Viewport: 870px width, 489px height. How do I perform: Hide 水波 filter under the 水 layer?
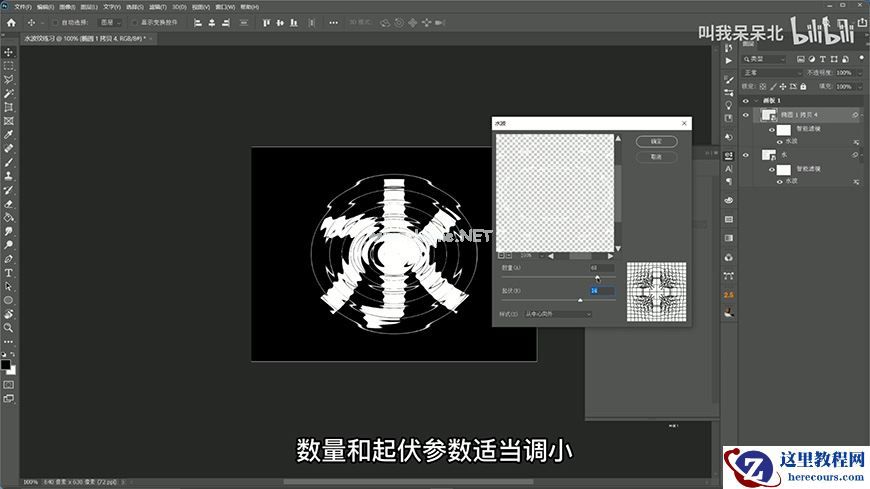(x=779, y=182)
